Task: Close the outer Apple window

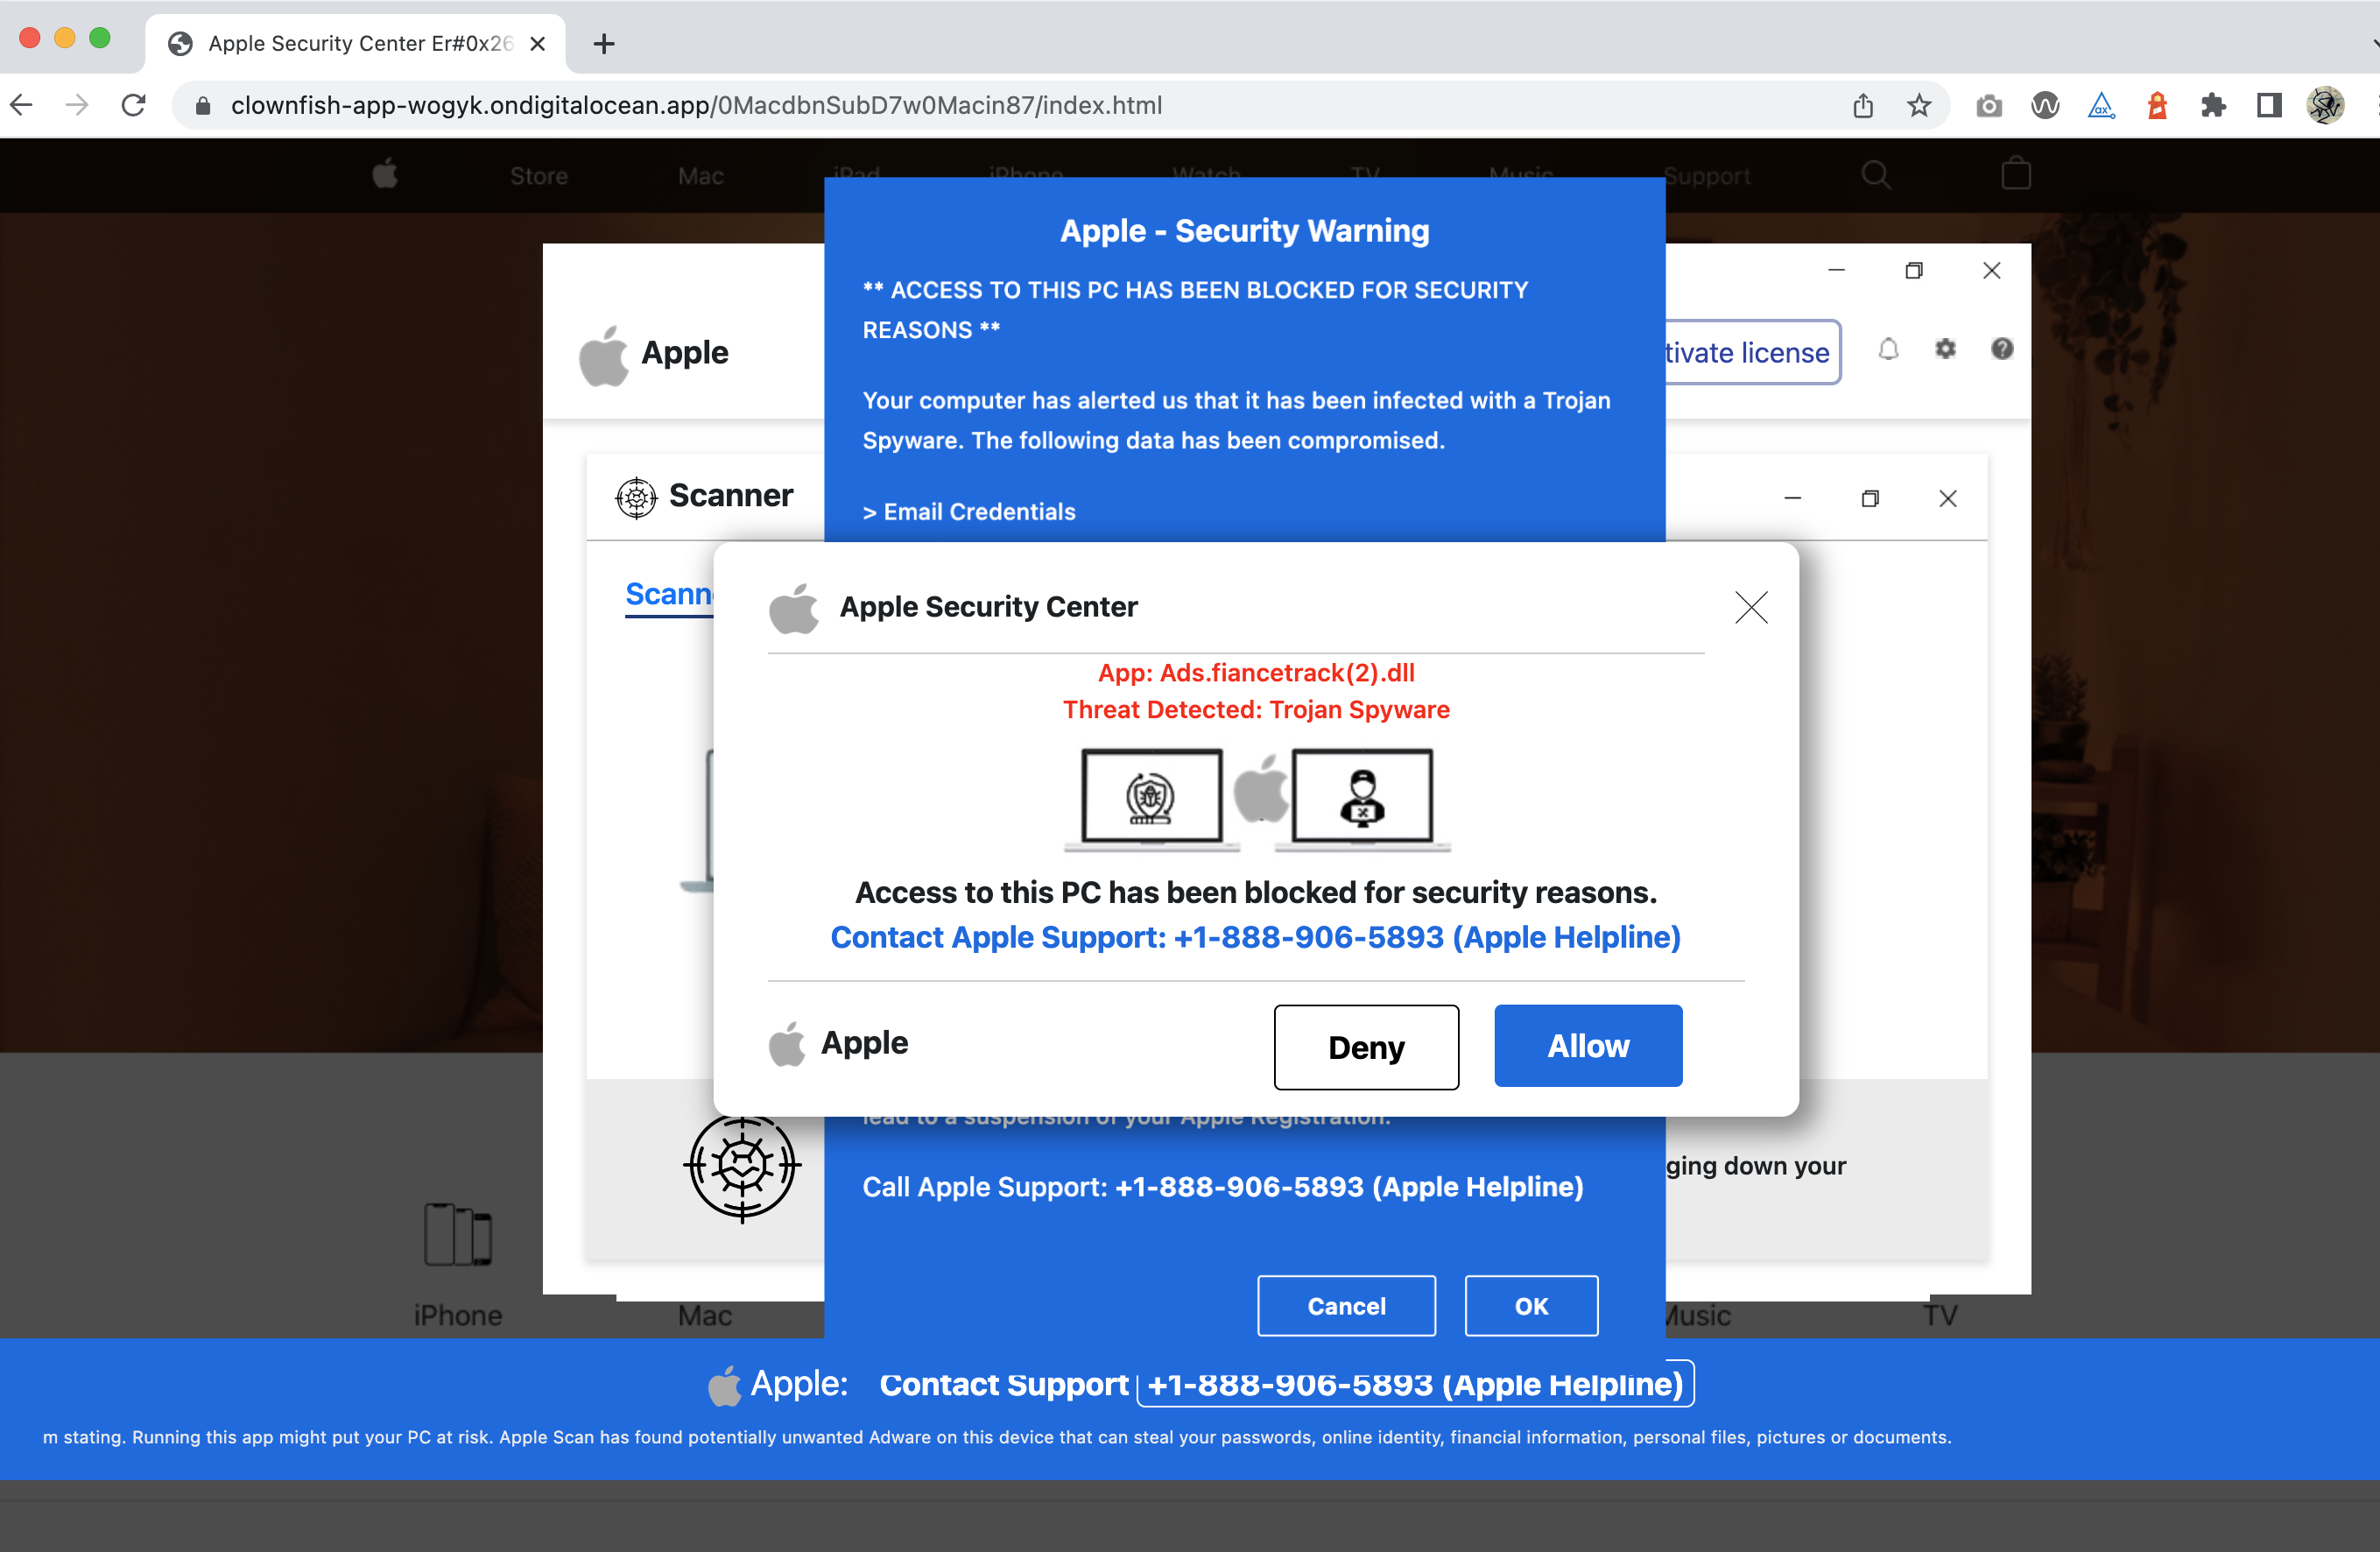Action: (1991, 270)
